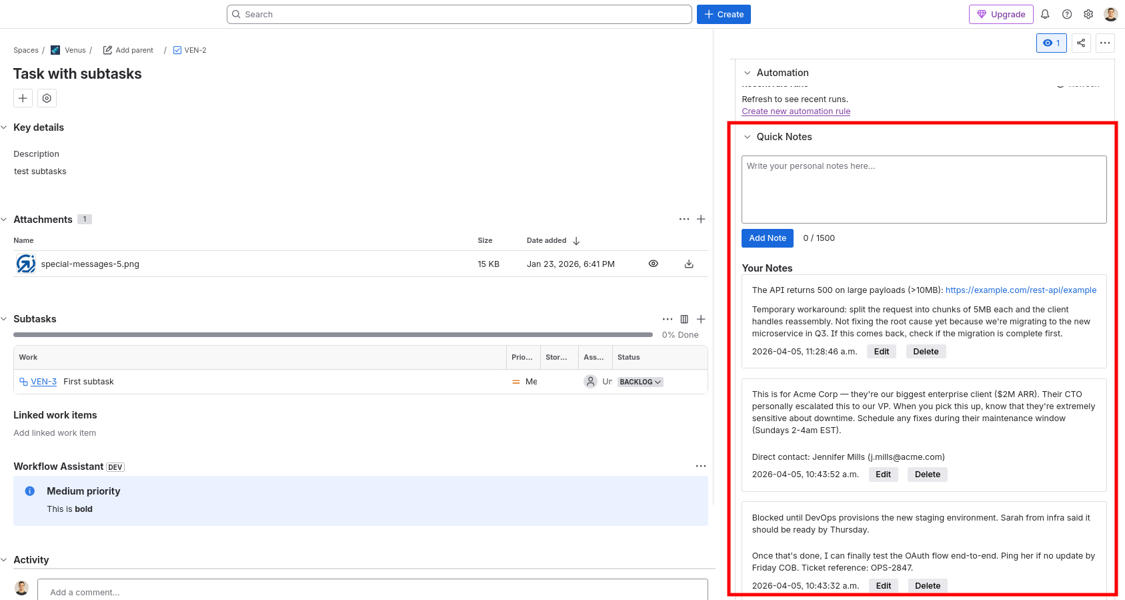The height and width of the screenshot is (600, 1125).
Task: Delete the Acme Corp note
Action: [927, 474]
